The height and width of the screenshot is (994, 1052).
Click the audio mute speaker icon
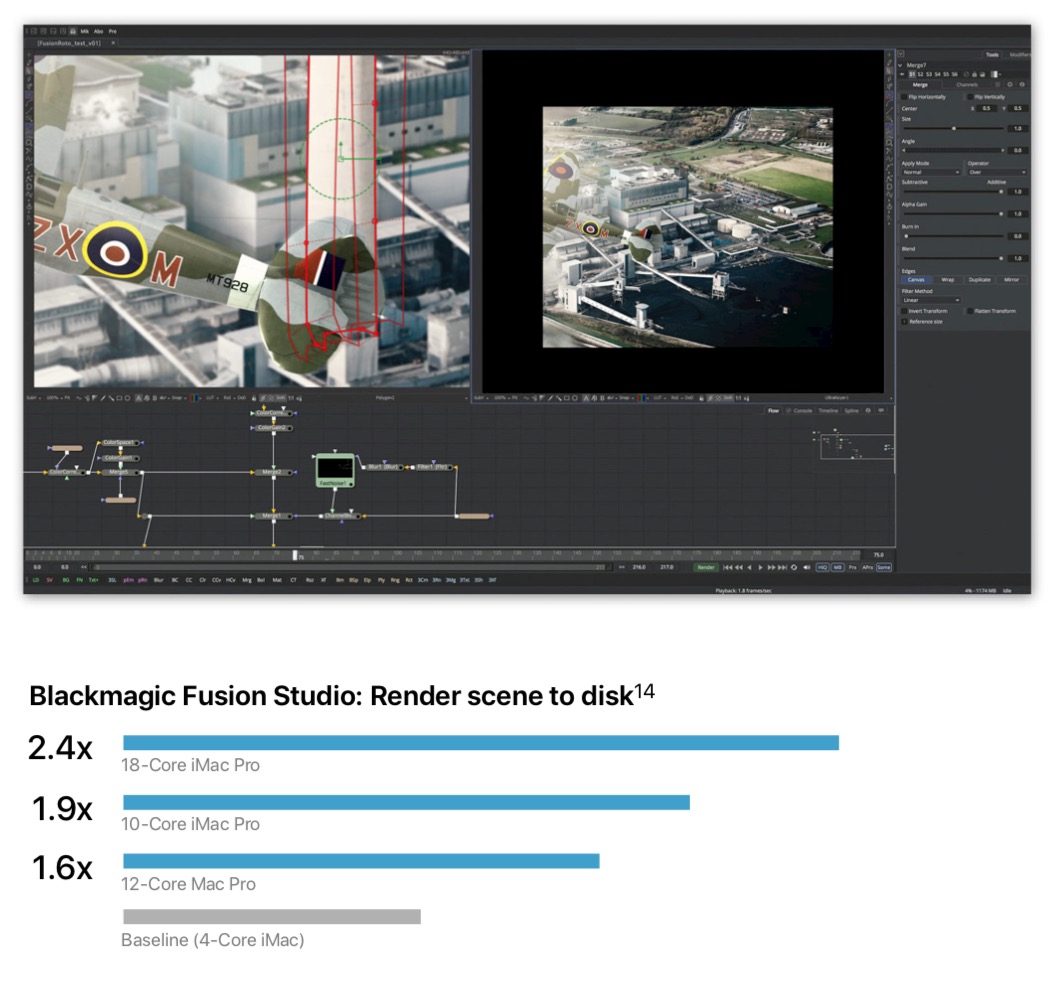point(807,567)
